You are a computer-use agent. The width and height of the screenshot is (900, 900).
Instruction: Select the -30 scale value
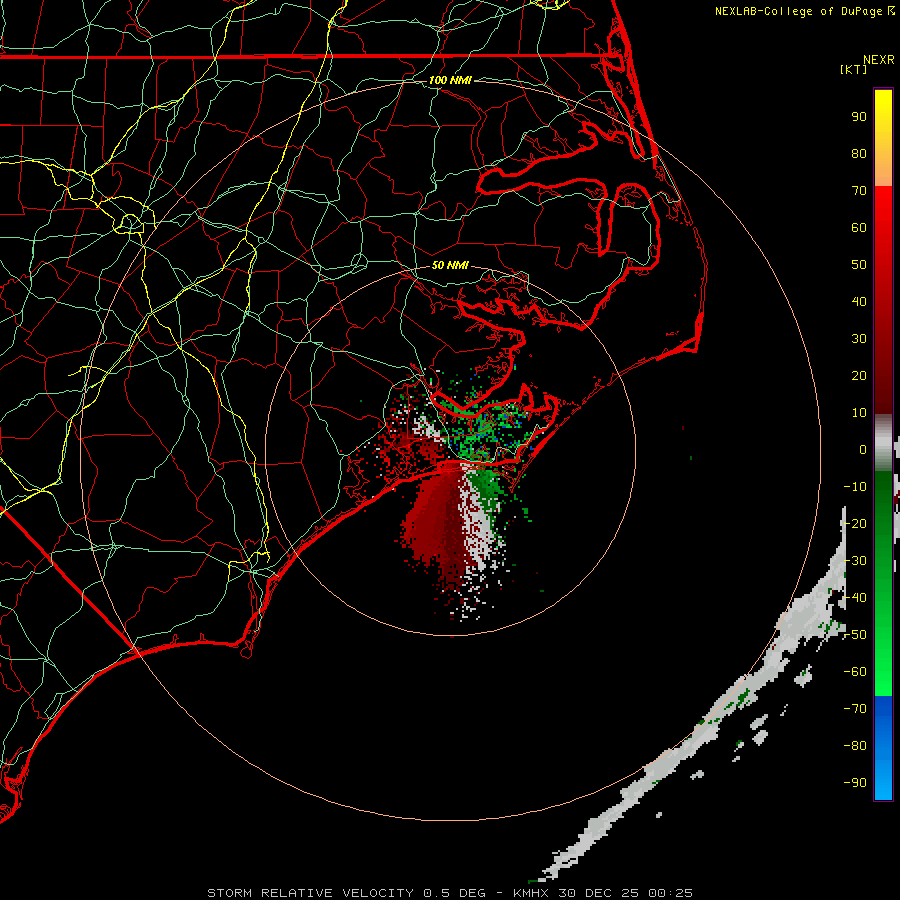(x=855, y=561)
